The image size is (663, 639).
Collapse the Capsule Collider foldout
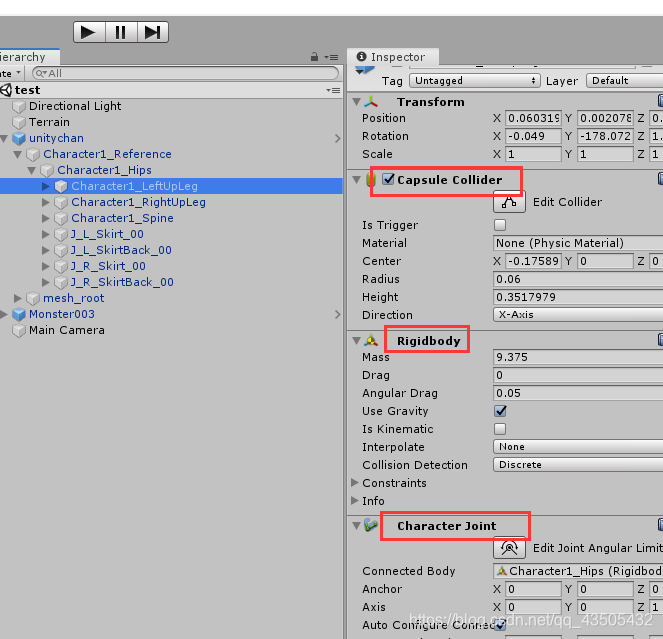(x=356, y=180)
